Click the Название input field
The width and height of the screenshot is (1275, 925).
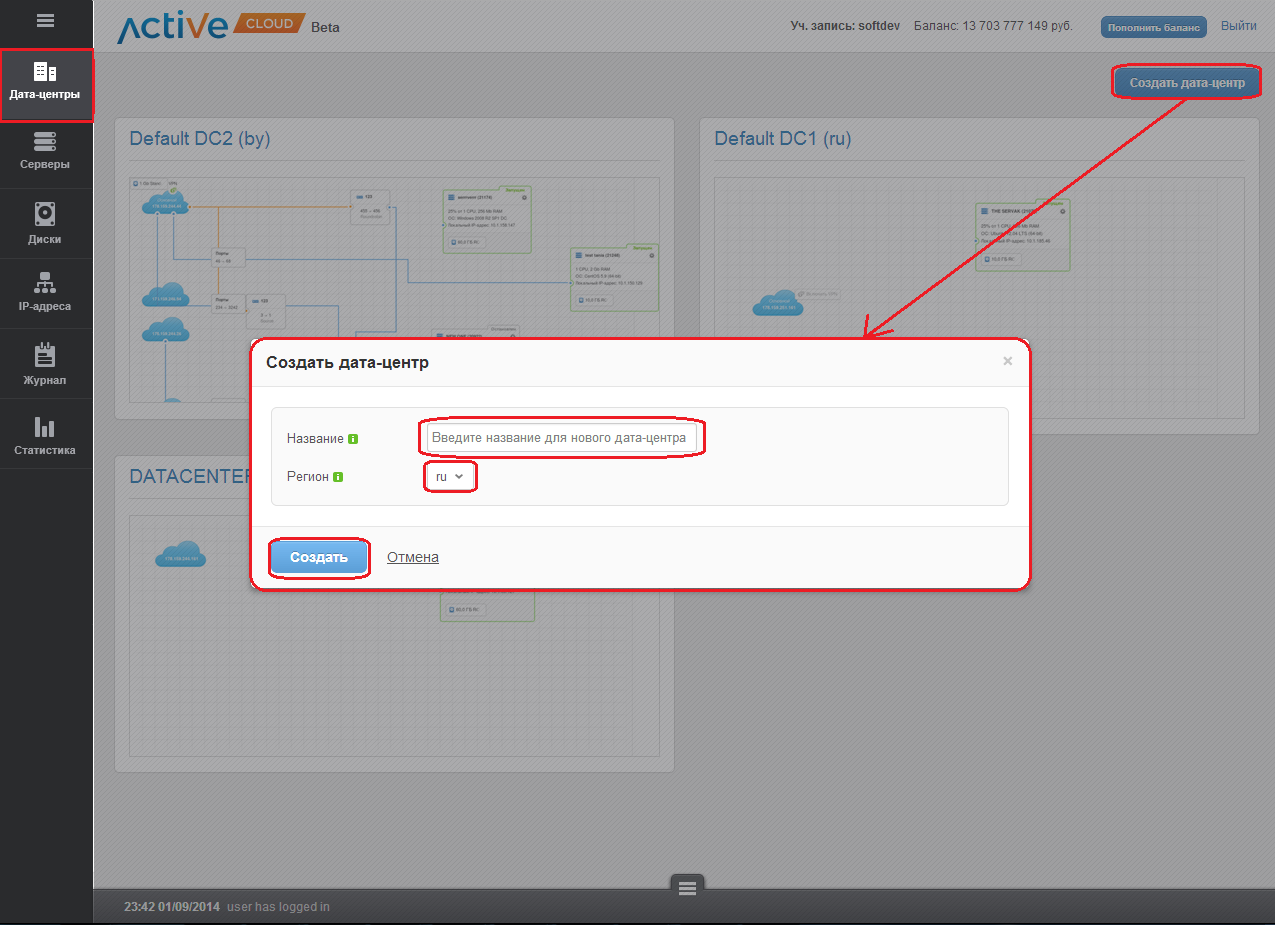tap(561, 438)
